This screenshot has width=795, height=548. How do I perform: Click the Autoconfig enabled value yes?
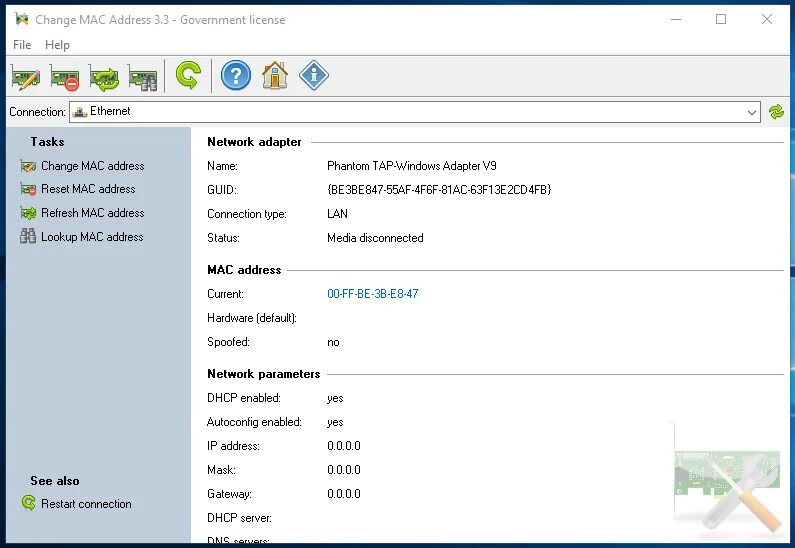pyautogui.click(x=335, y=422)
